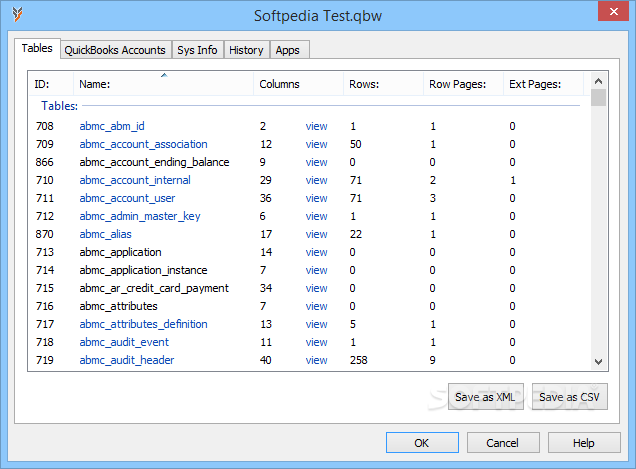Image resolution: width=636 pixels, height=469 pixels.
Task: Click view for abmc_alias columns
Action: [x=316, y=234]
